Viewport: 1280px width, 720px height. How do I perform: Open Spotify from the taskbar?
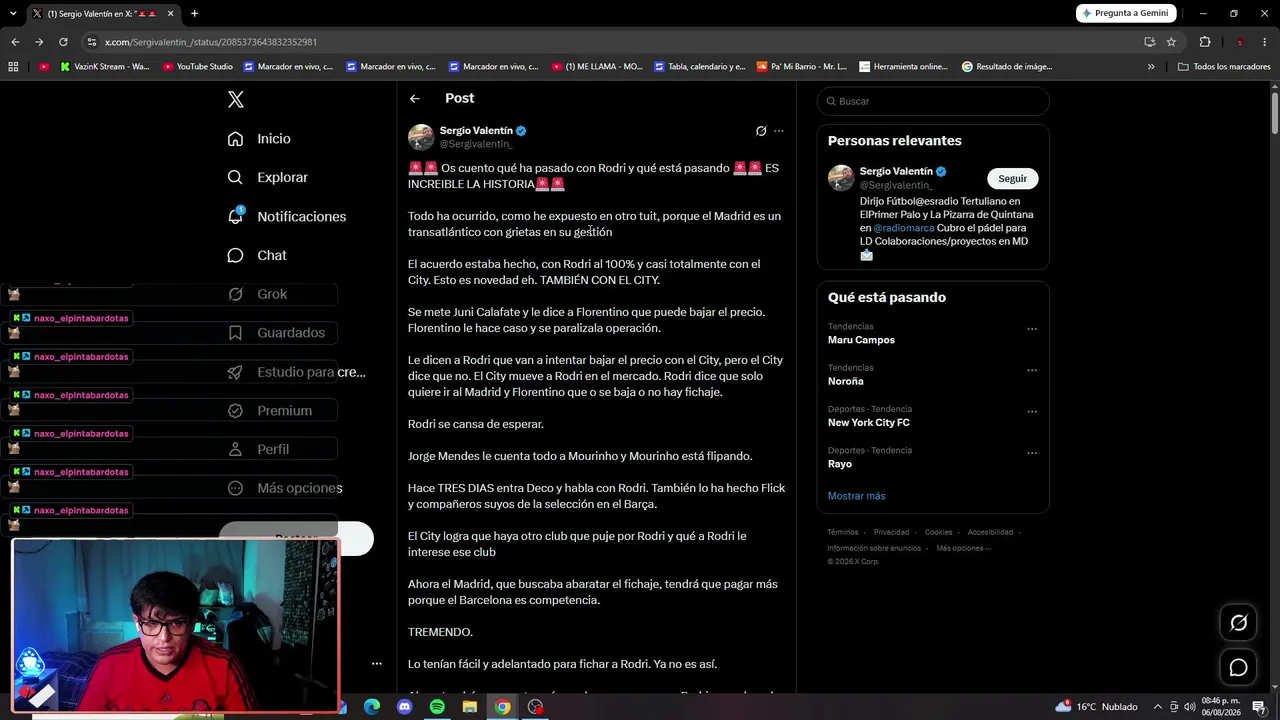click(437, 707)
